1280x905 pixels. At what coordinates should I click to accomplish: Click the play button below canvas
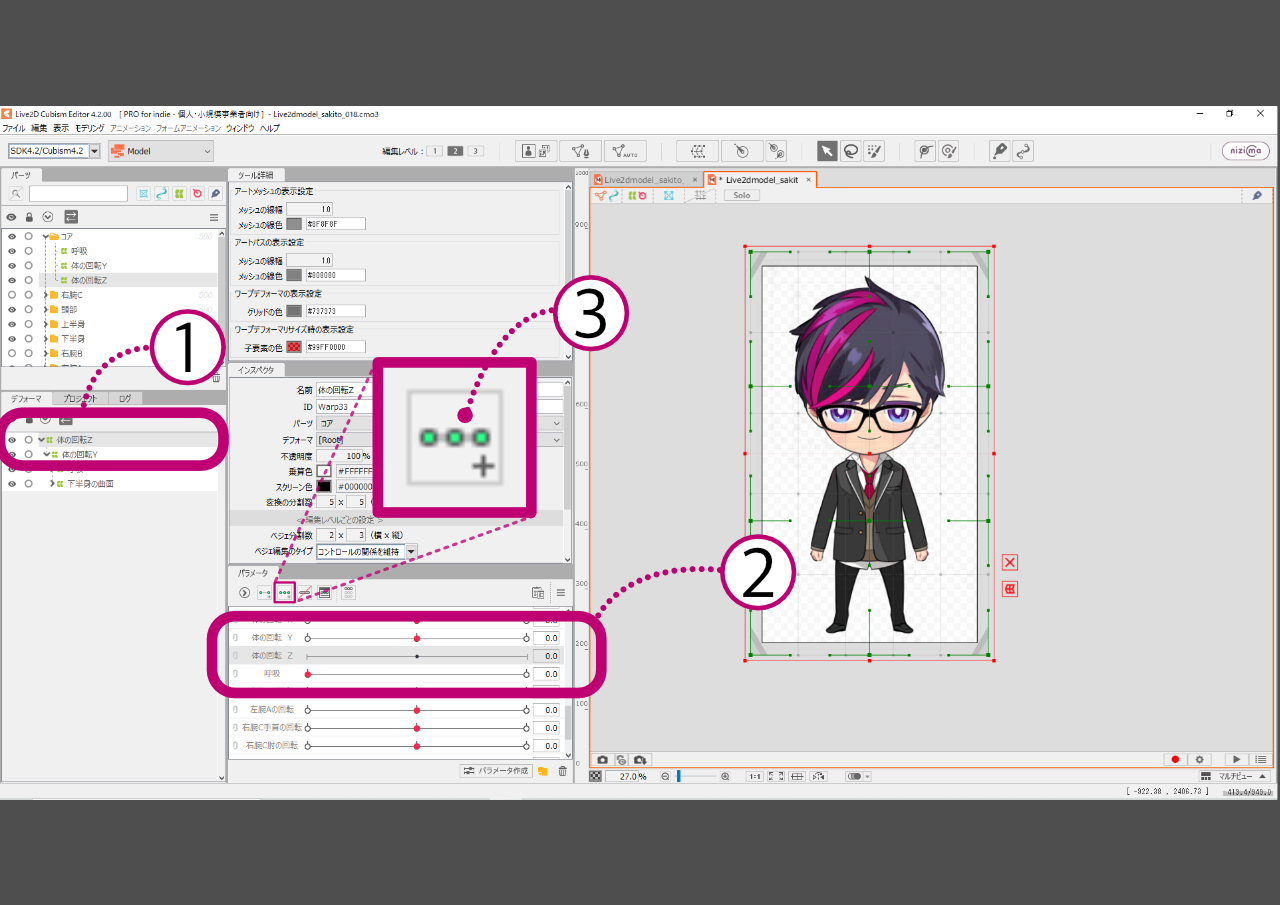coord(1237,760)
